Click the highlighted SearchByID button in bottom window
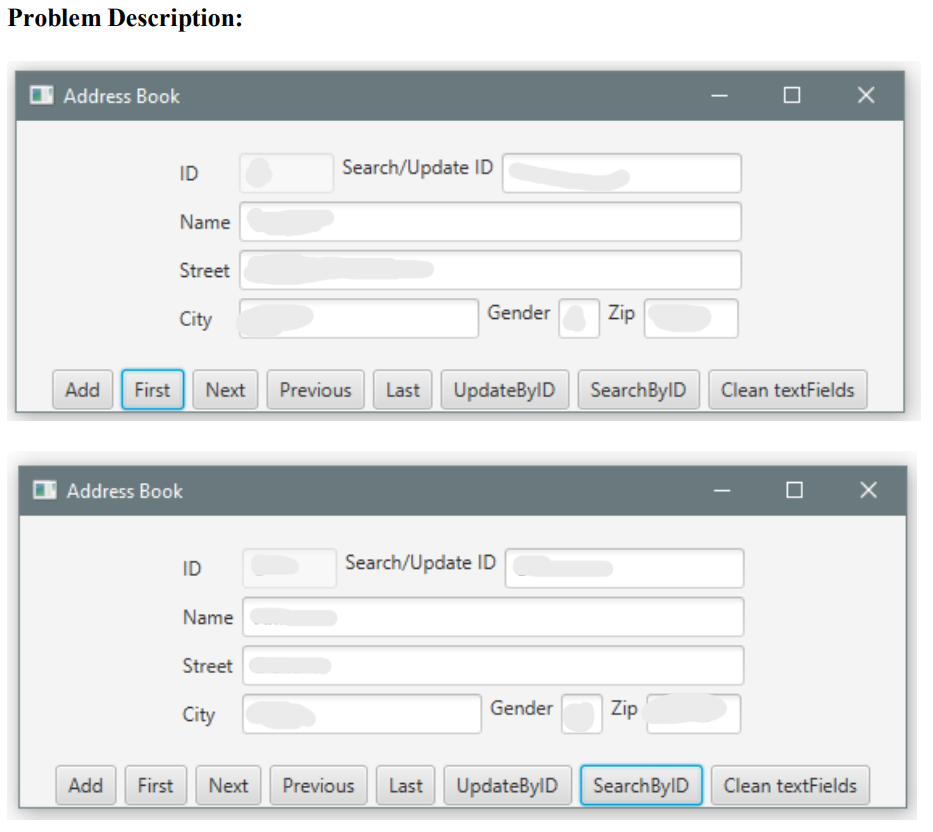 641,785
